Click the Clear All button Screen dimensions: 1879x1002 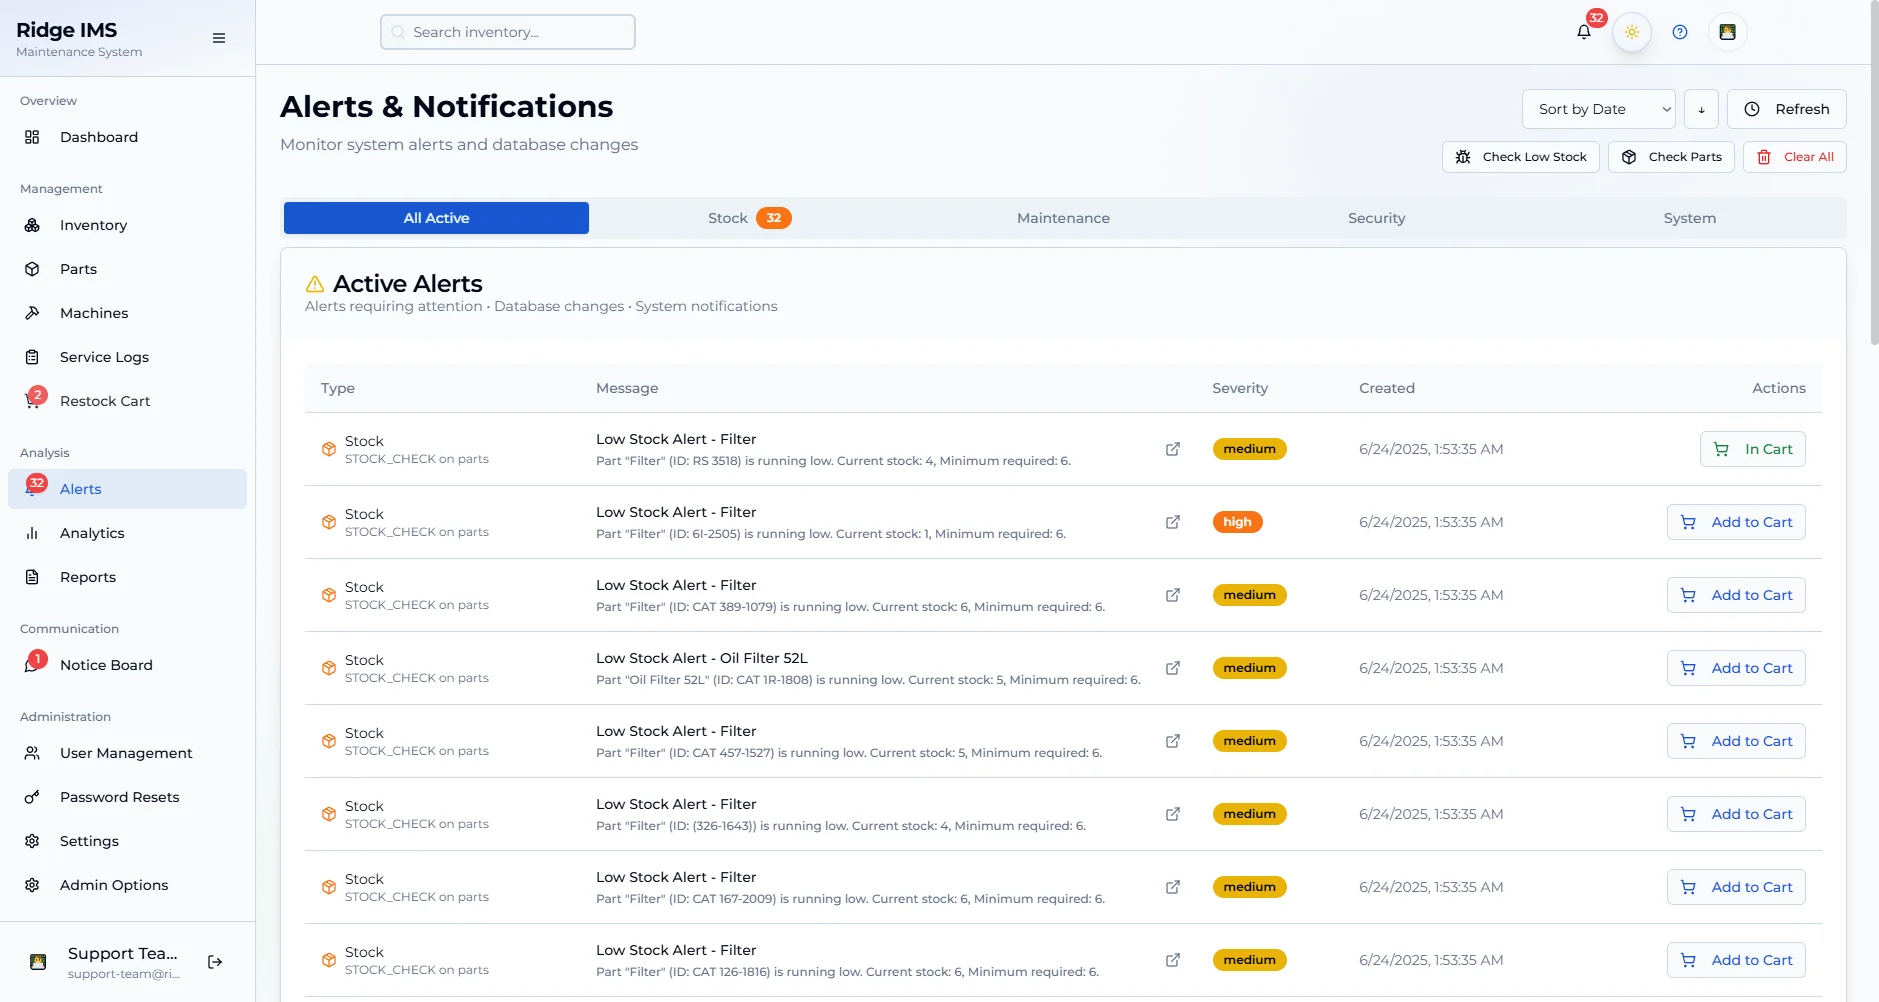click(x=1795, y=157)
